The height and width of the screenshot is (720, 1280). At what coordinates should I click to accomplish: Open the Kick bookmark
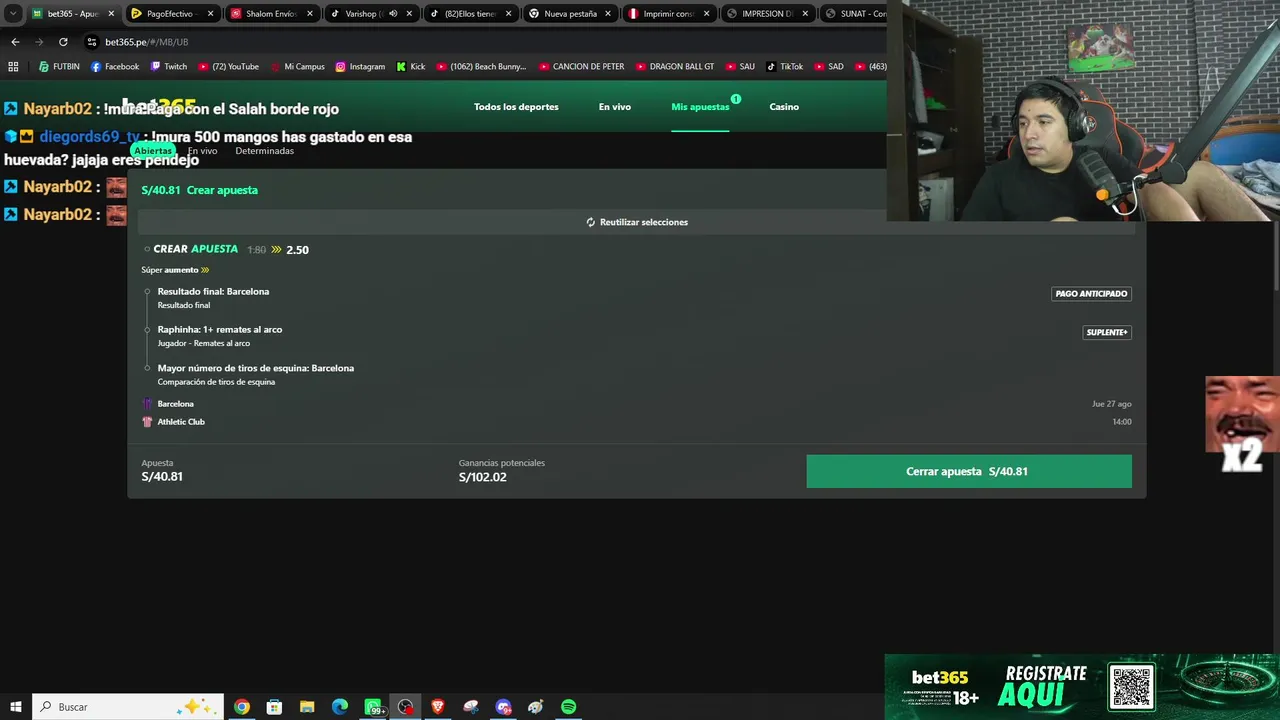411,67
